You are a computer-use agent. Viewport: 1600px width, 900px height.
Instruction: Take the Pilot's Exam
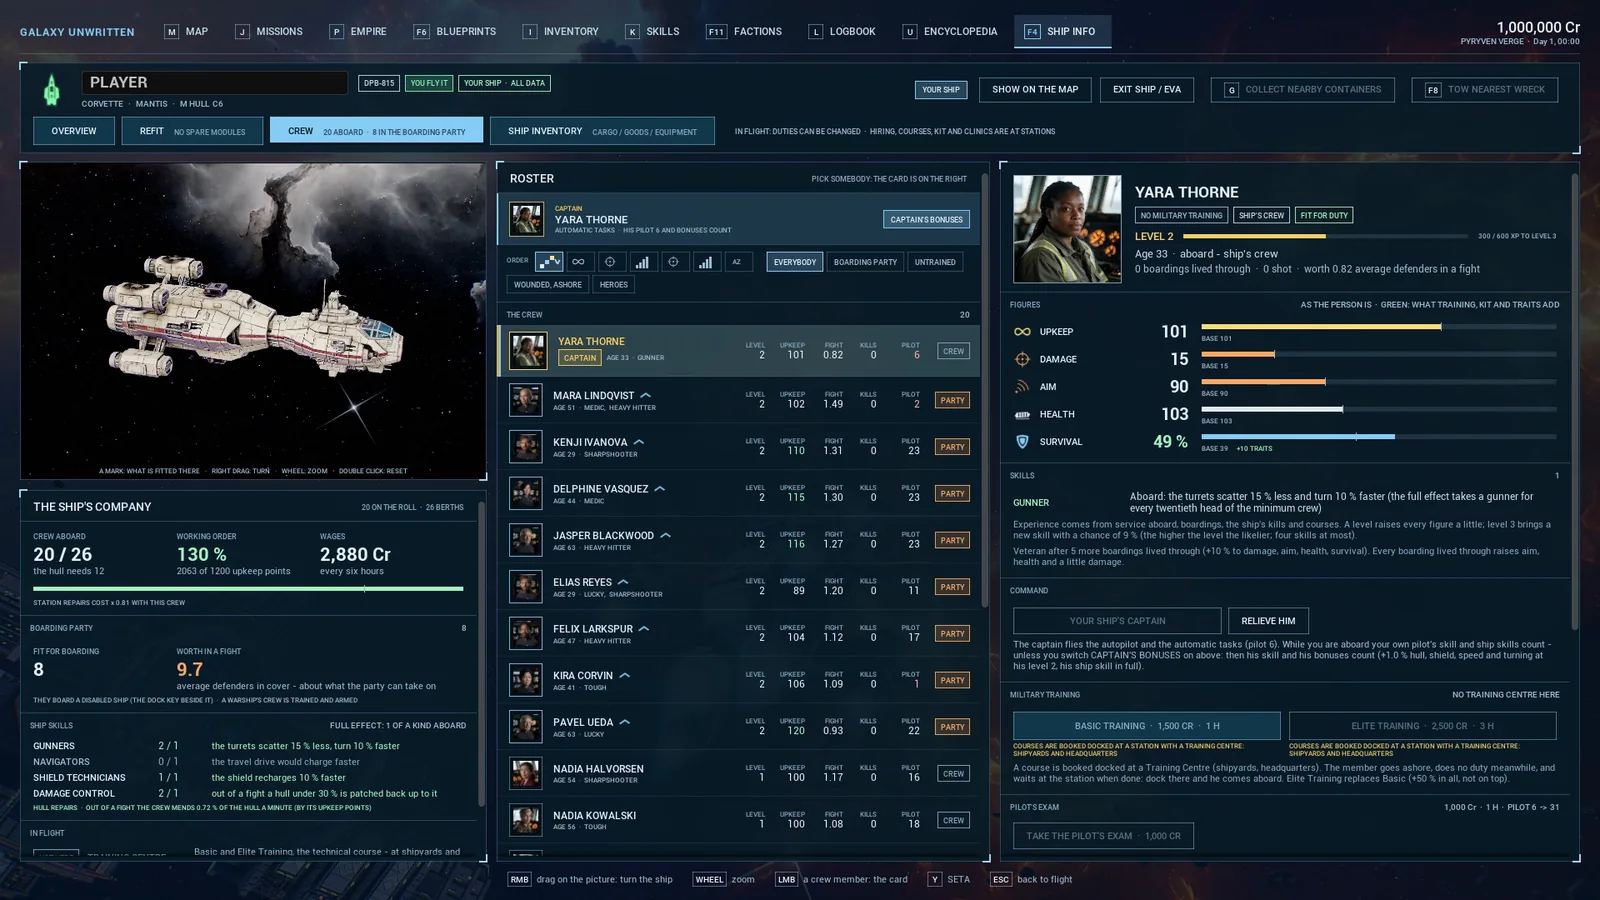pyautogui.click(x=1103, y=836)
